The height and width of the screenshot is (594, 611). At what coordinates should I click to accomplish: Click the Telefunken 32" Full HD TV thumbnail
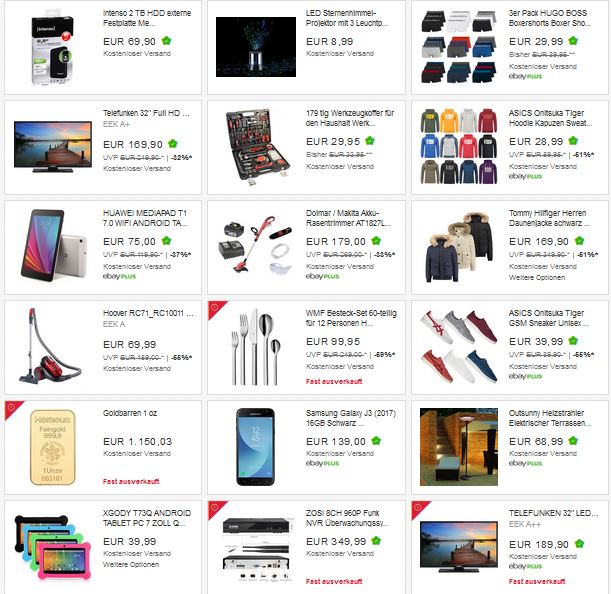(53, 147)
